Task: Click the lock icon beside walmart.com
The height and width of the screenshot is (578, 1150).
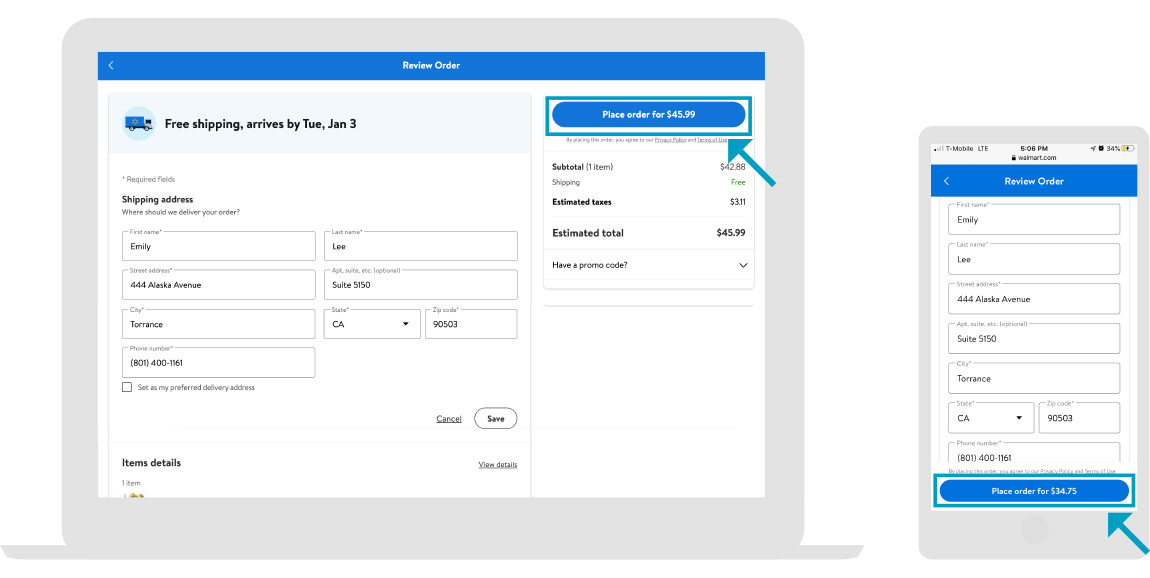Action: 1014,157
